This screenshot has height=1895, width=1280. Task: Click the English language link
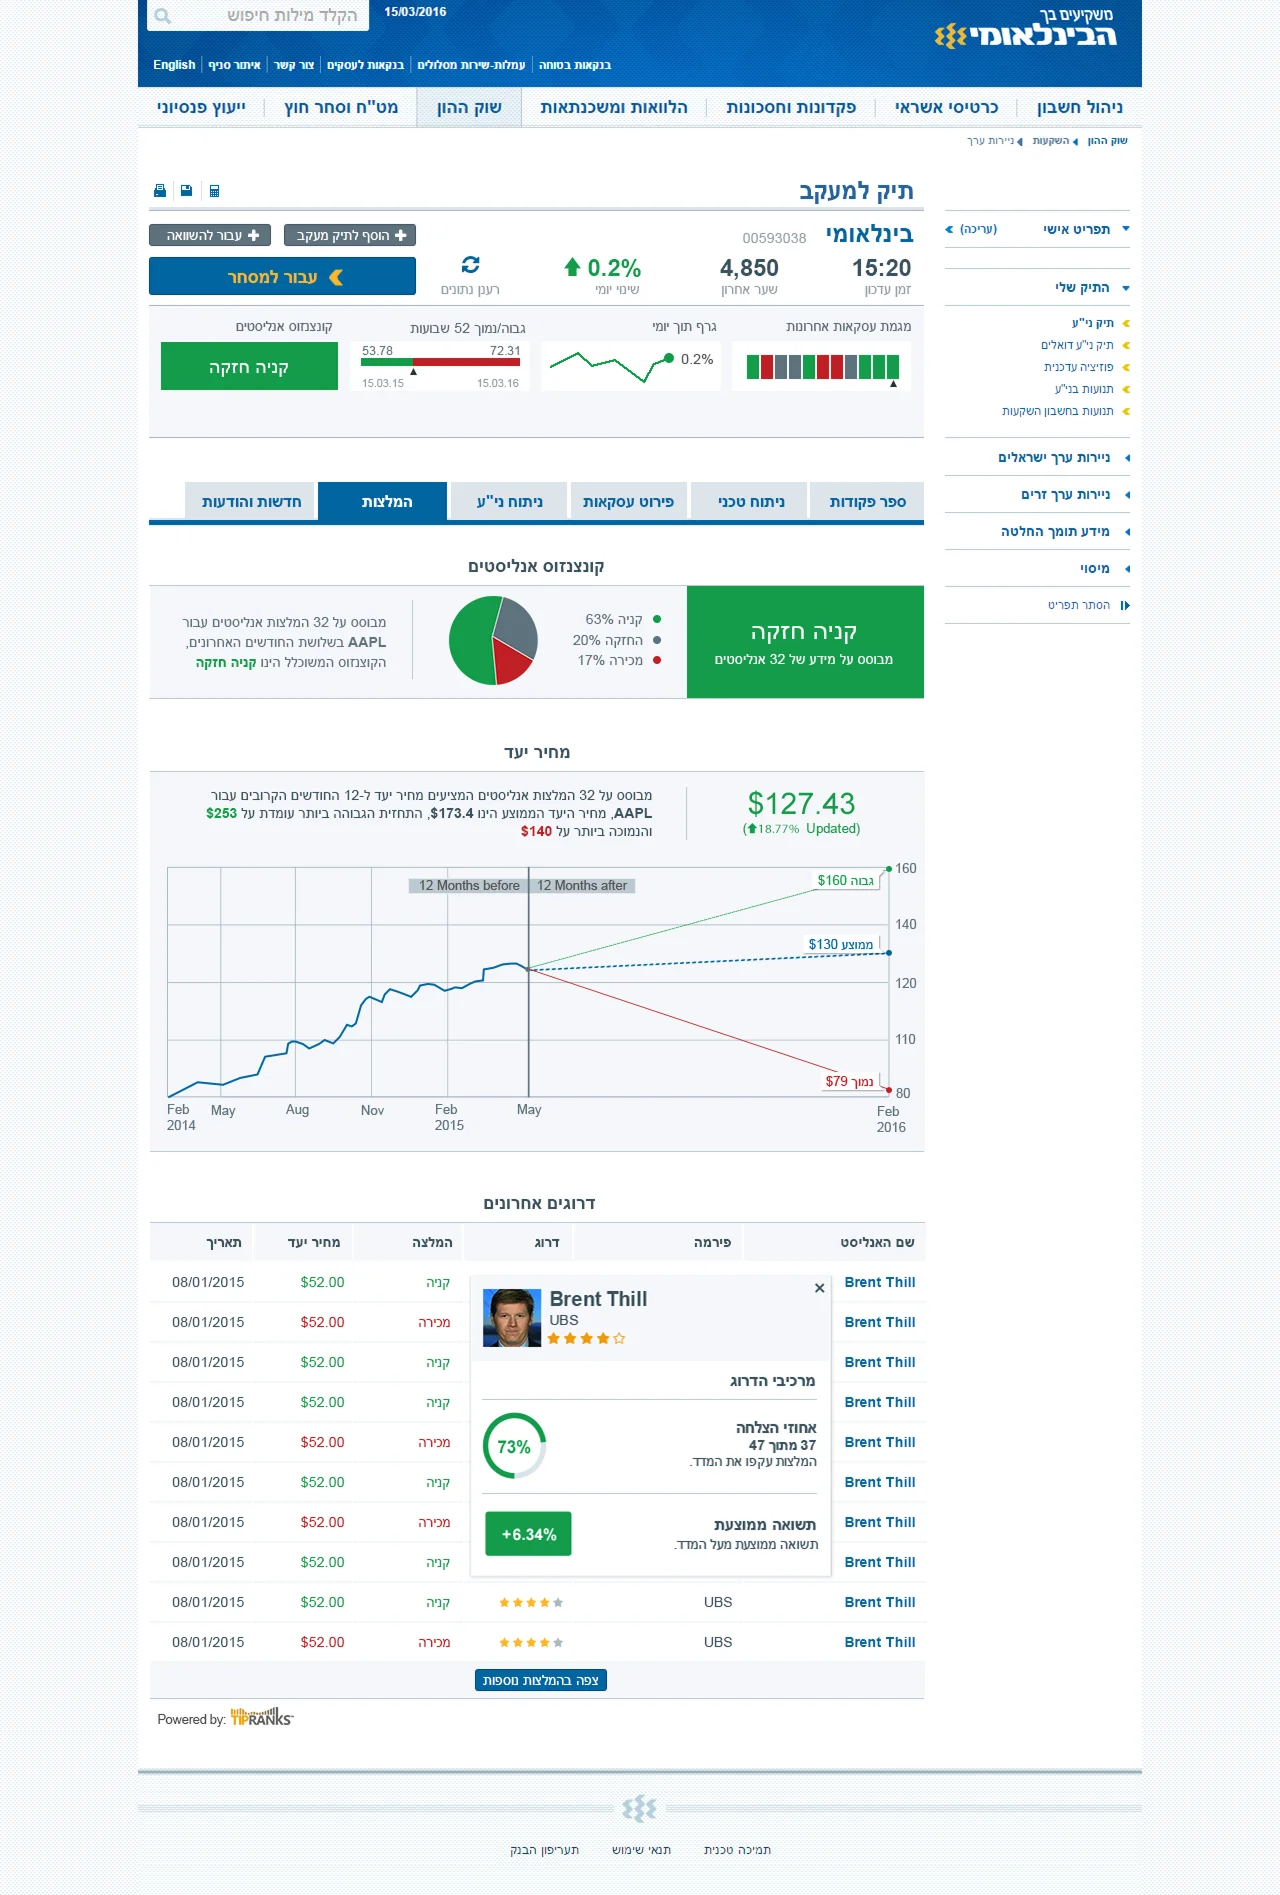coord(174,65)
